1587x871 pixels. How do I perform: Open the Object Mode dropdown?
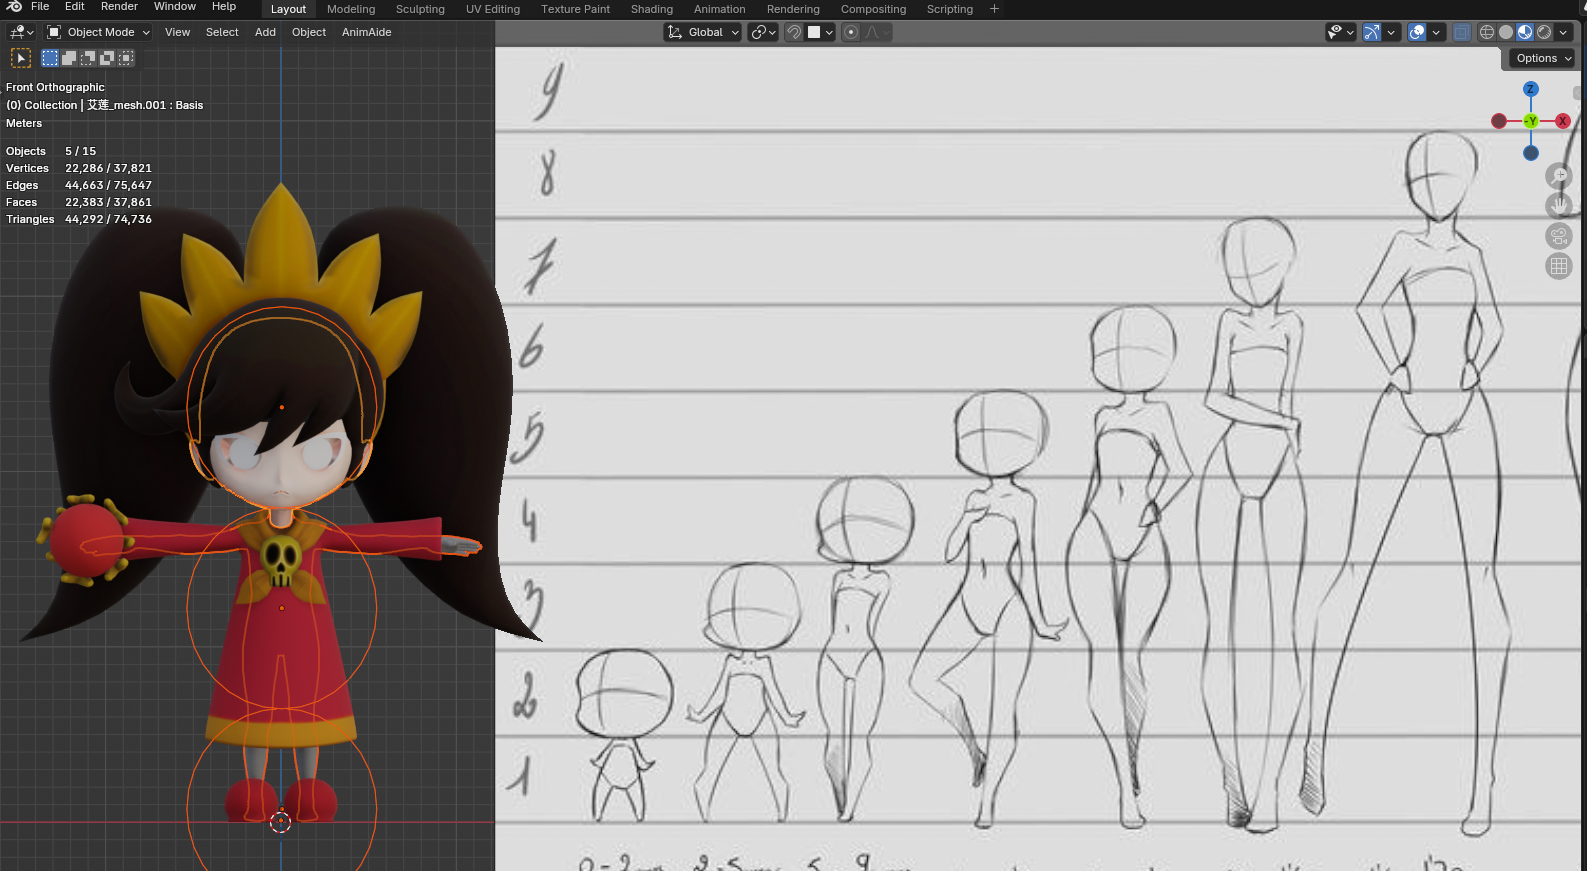tap(98, 32)
